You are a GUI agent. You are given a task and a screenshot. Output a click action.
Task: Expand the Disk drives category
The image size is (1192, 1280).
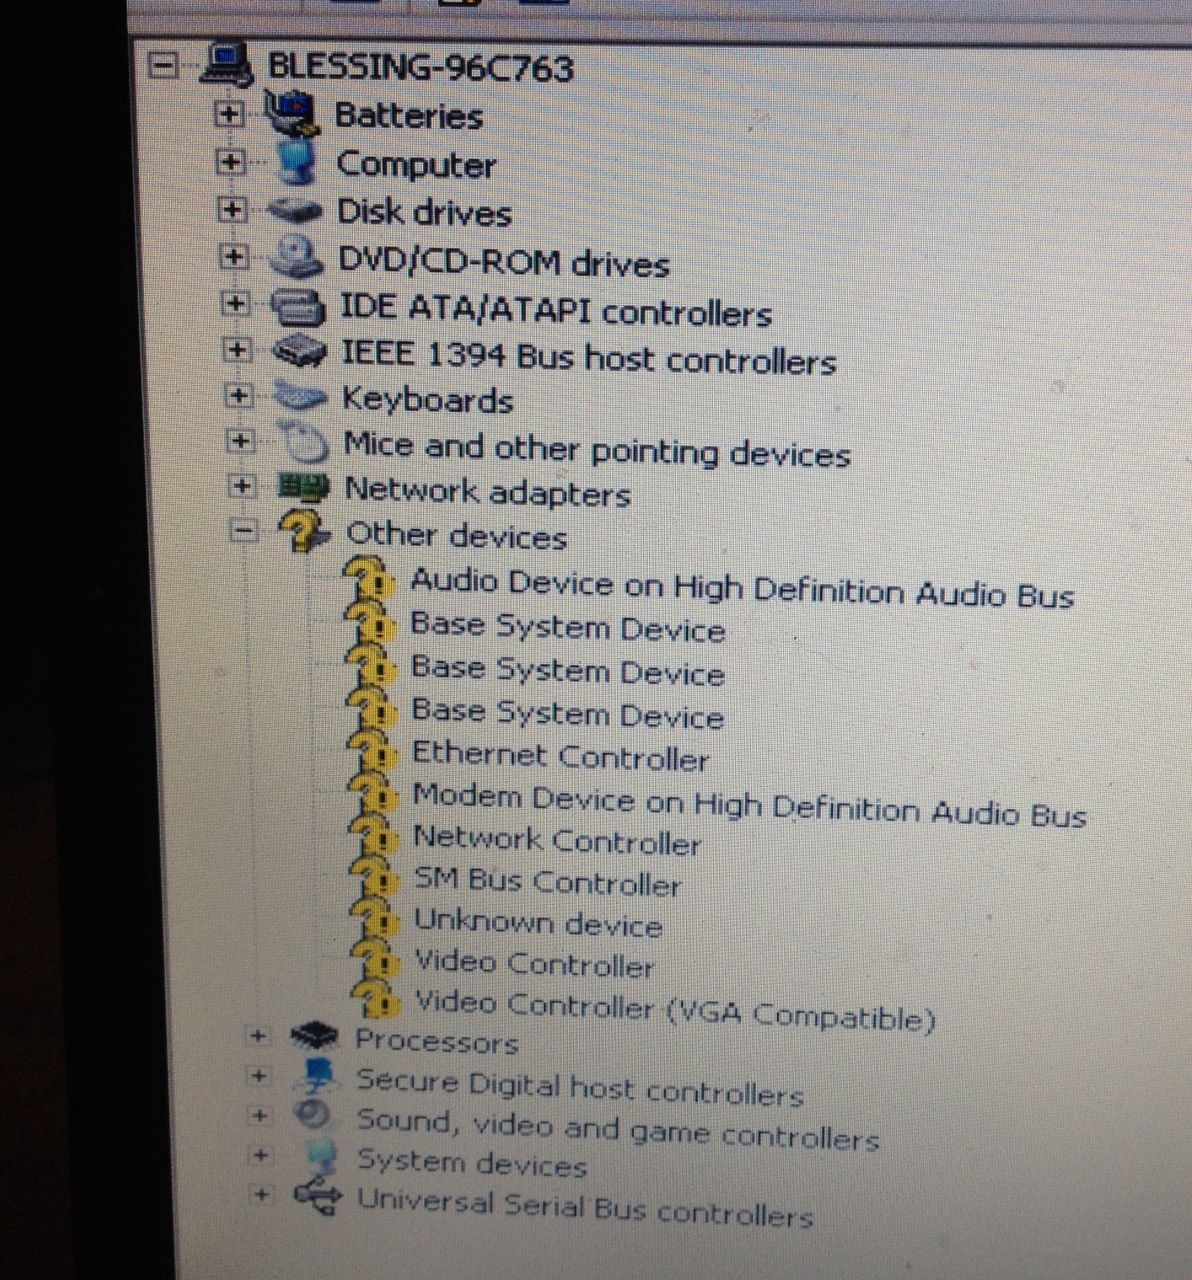232,209
